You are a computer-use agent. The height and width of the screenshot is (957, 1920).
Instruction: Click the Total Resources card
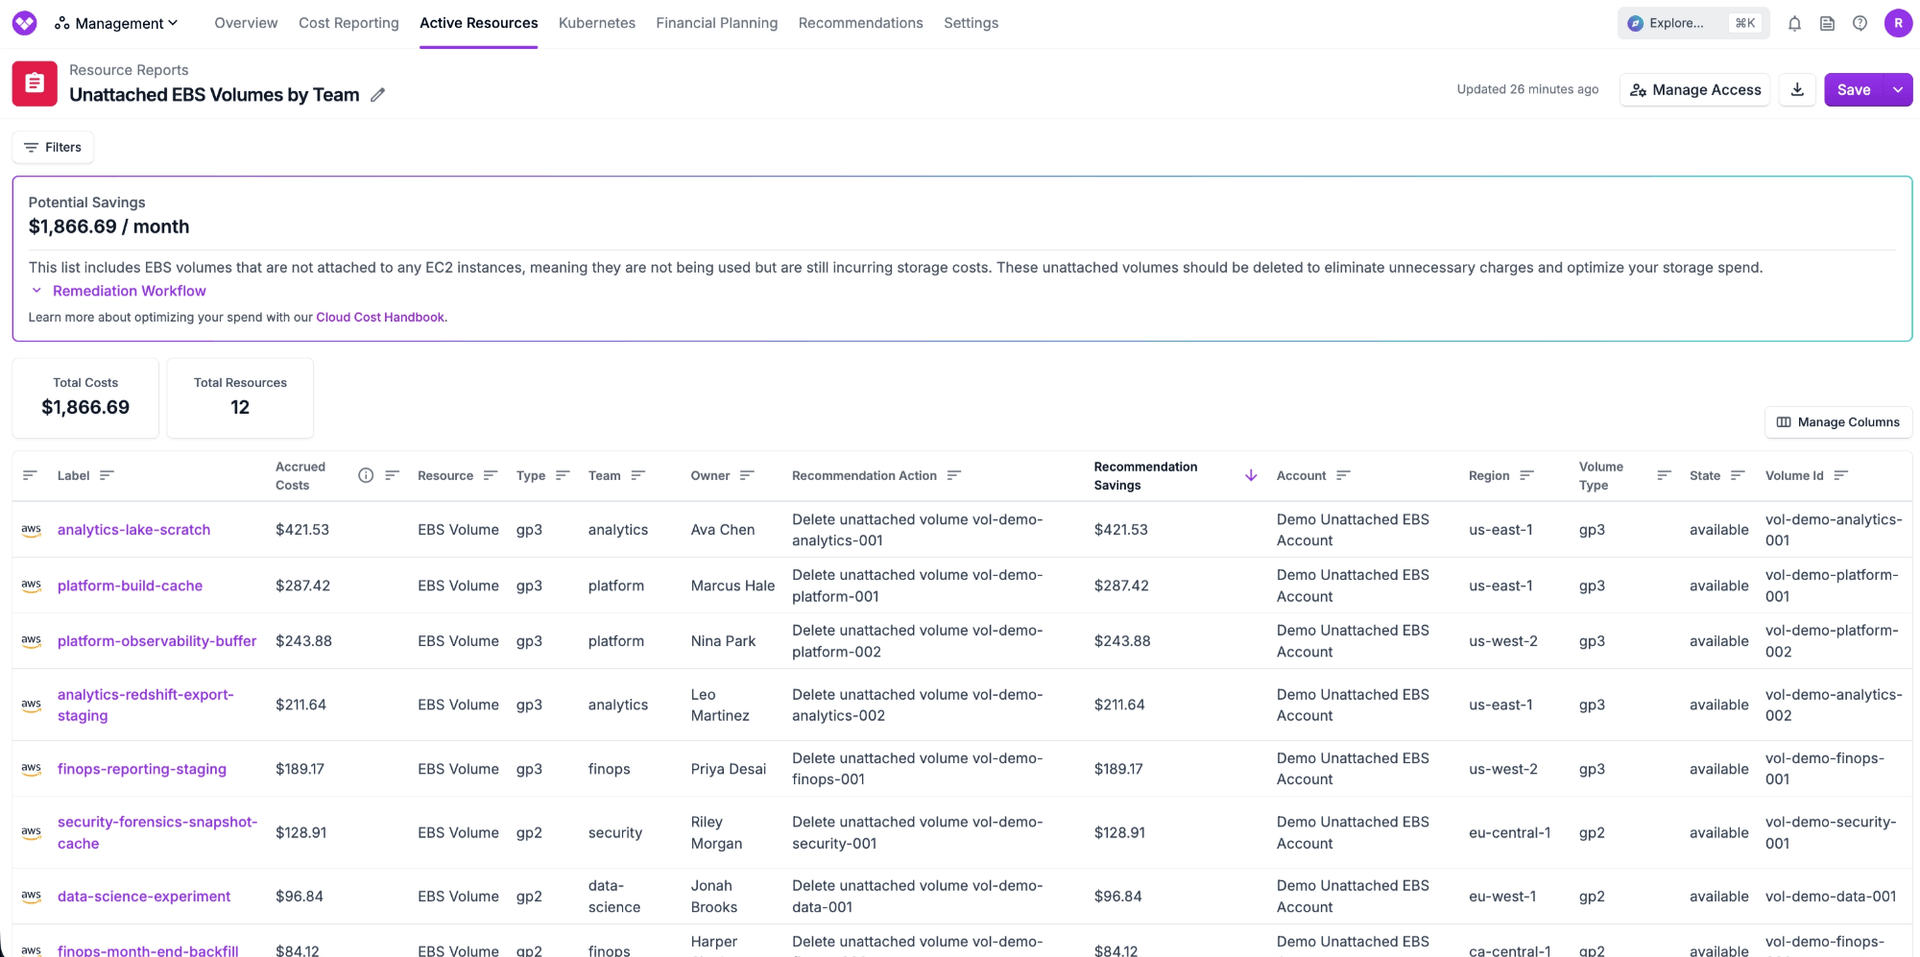(240, 398)
